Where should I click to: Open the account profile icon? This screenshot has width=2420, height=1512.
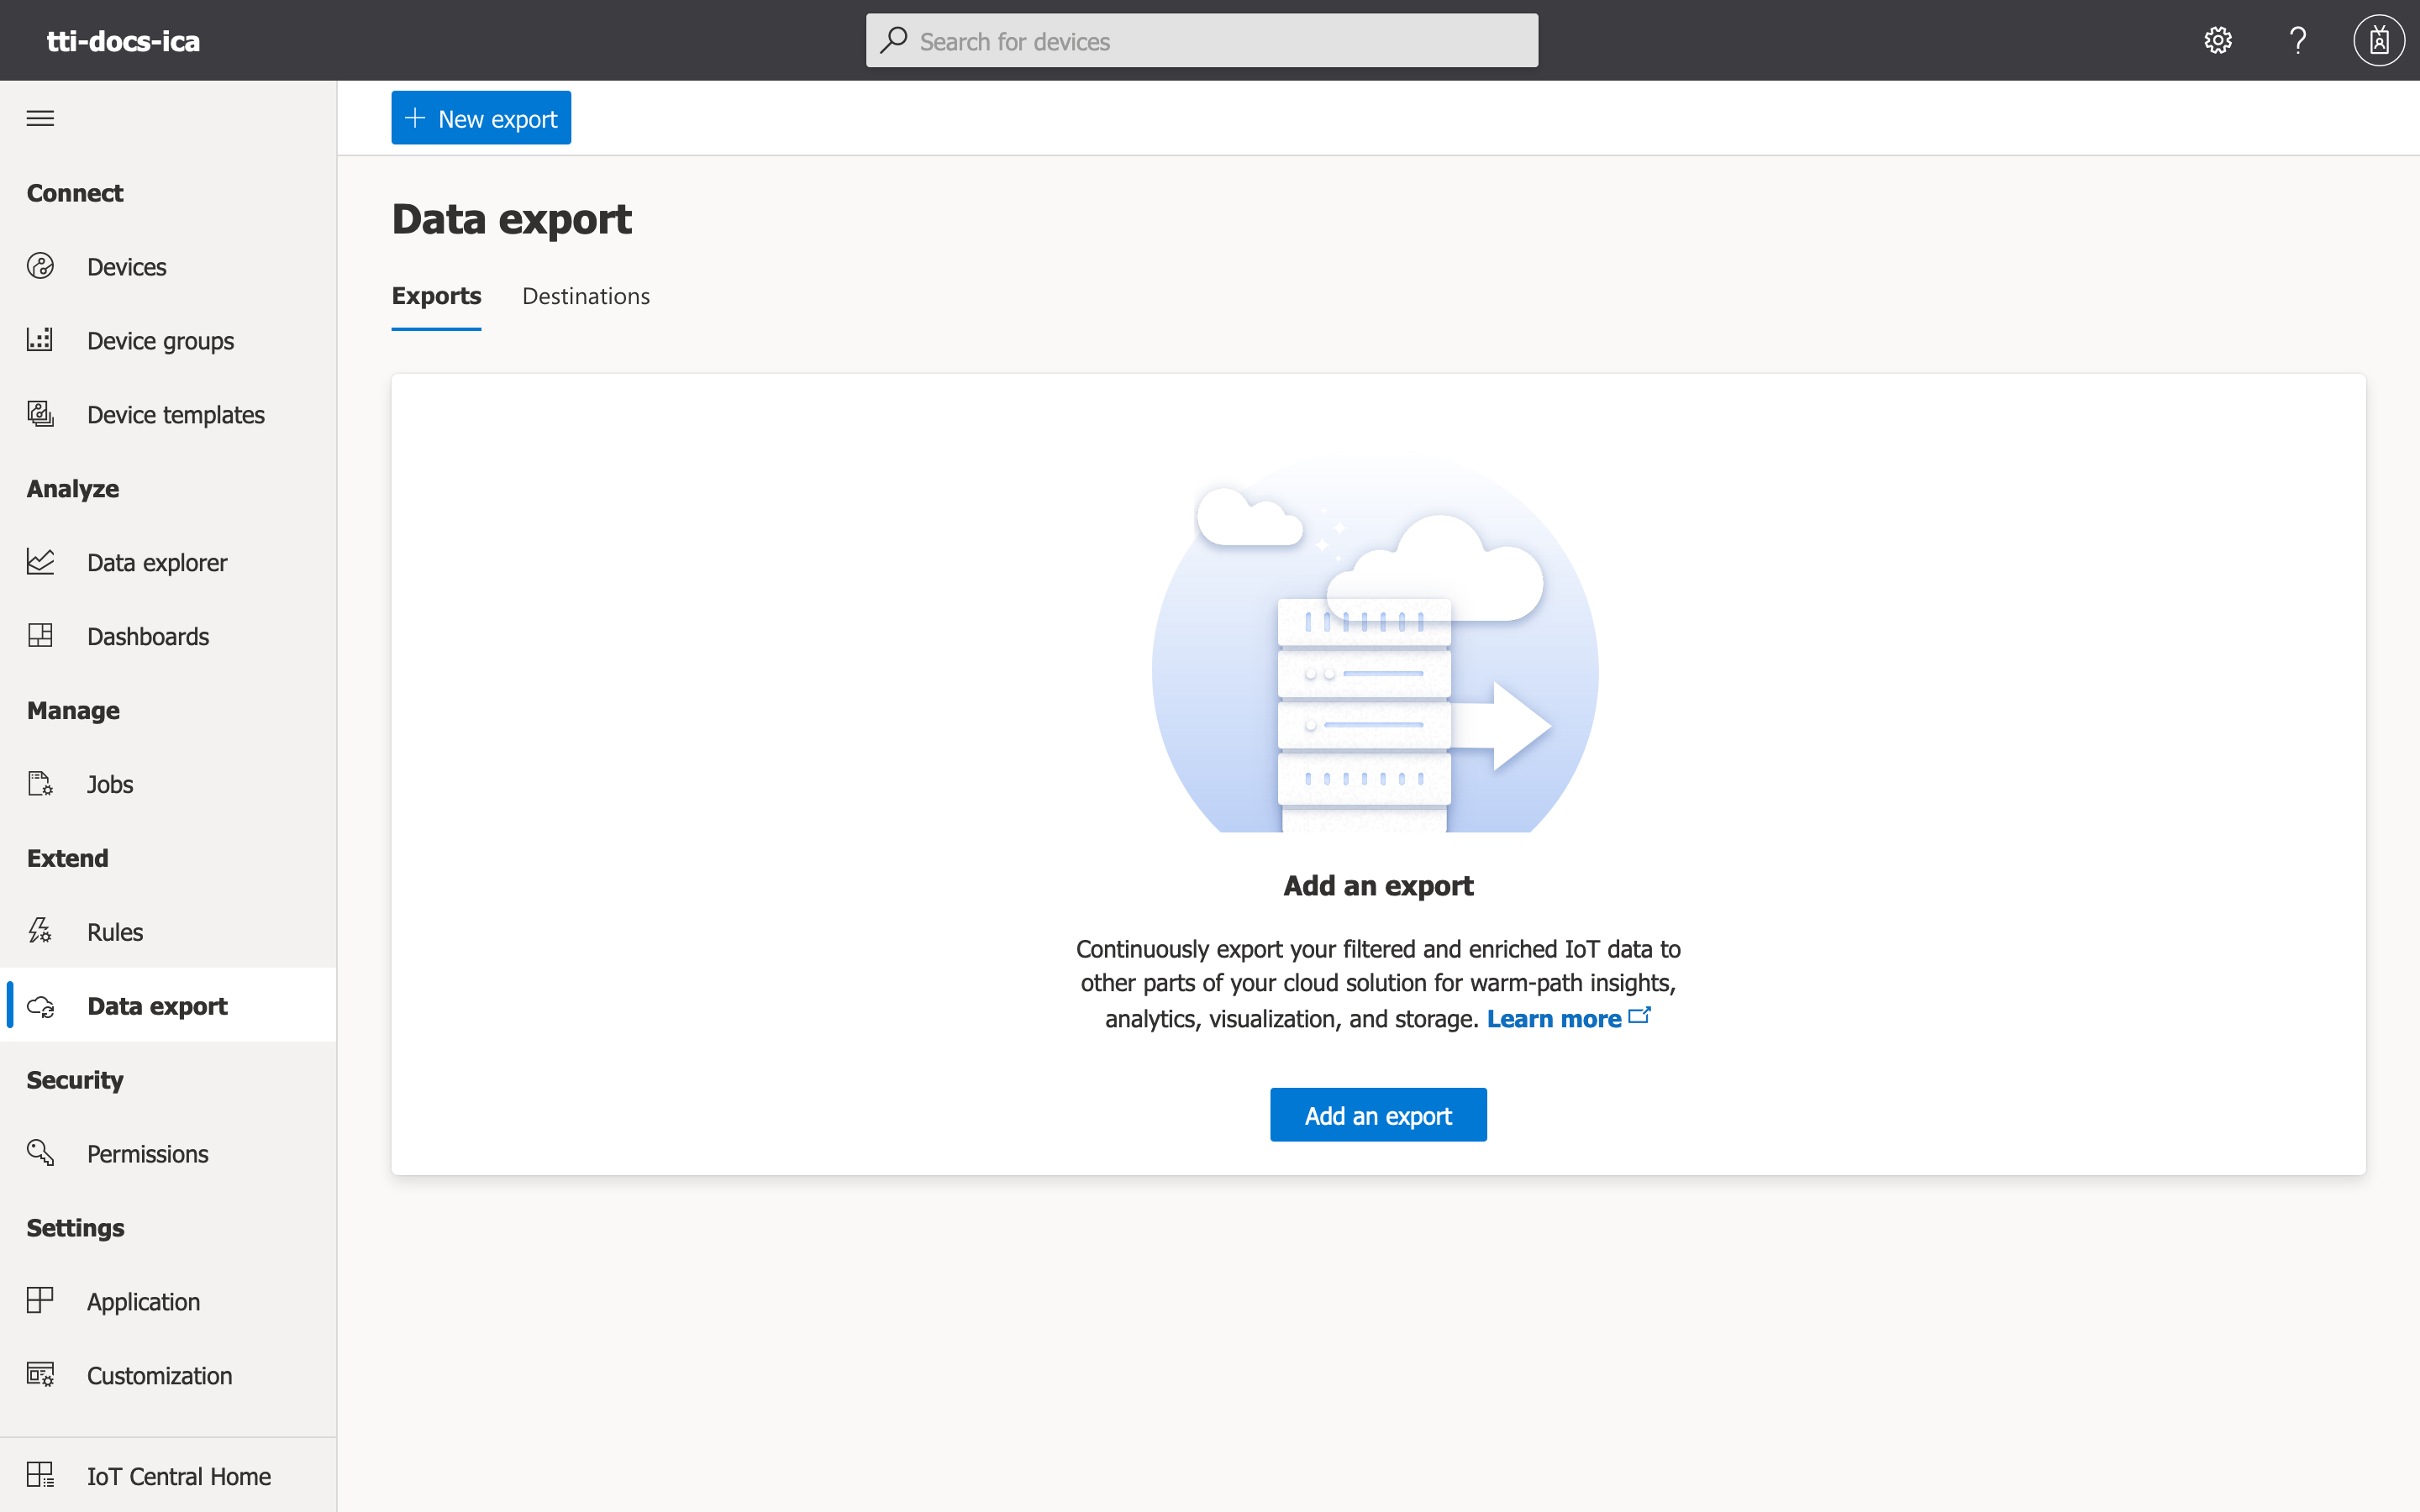[2377, 40]
